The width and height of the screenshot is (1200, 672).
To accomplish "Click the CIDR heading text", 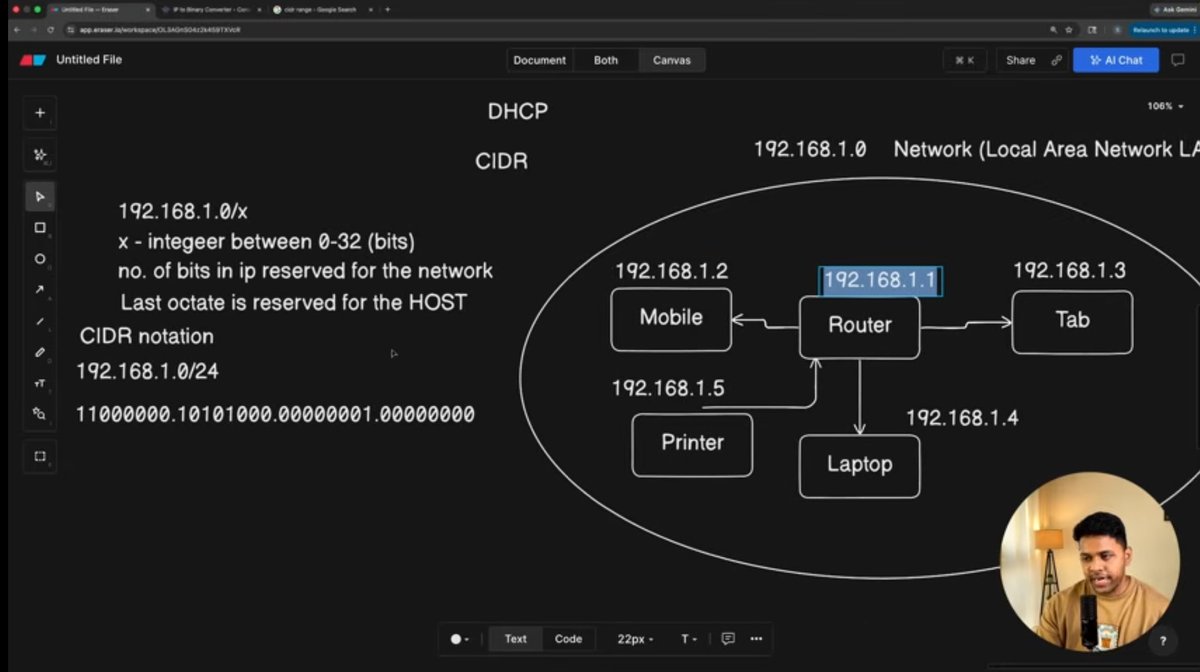I will [x=502, y=161].
